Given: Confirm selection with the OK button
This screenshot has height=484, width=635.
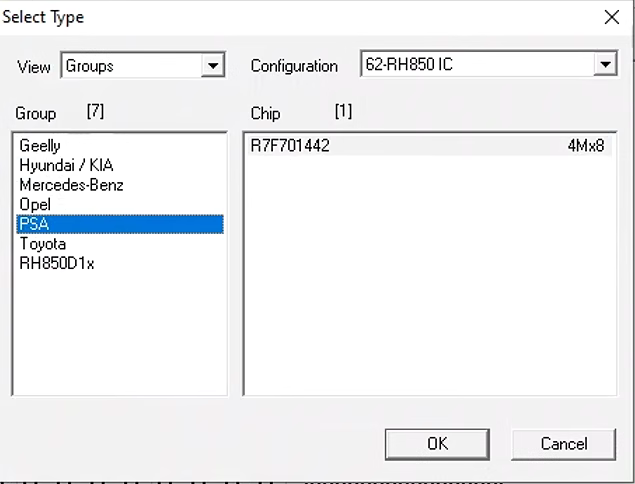Looking at the screenshot, I should click(437, 443).
